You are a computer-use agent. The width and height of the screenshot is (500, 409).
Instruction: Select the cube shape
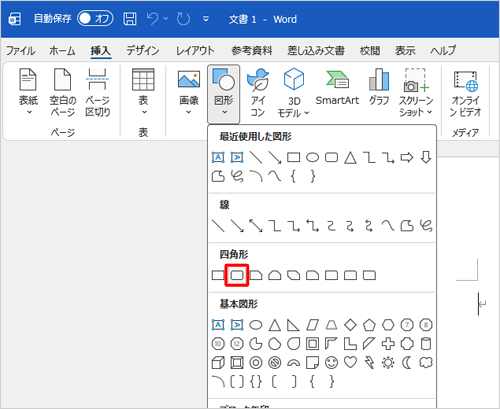tap(218, 363)
